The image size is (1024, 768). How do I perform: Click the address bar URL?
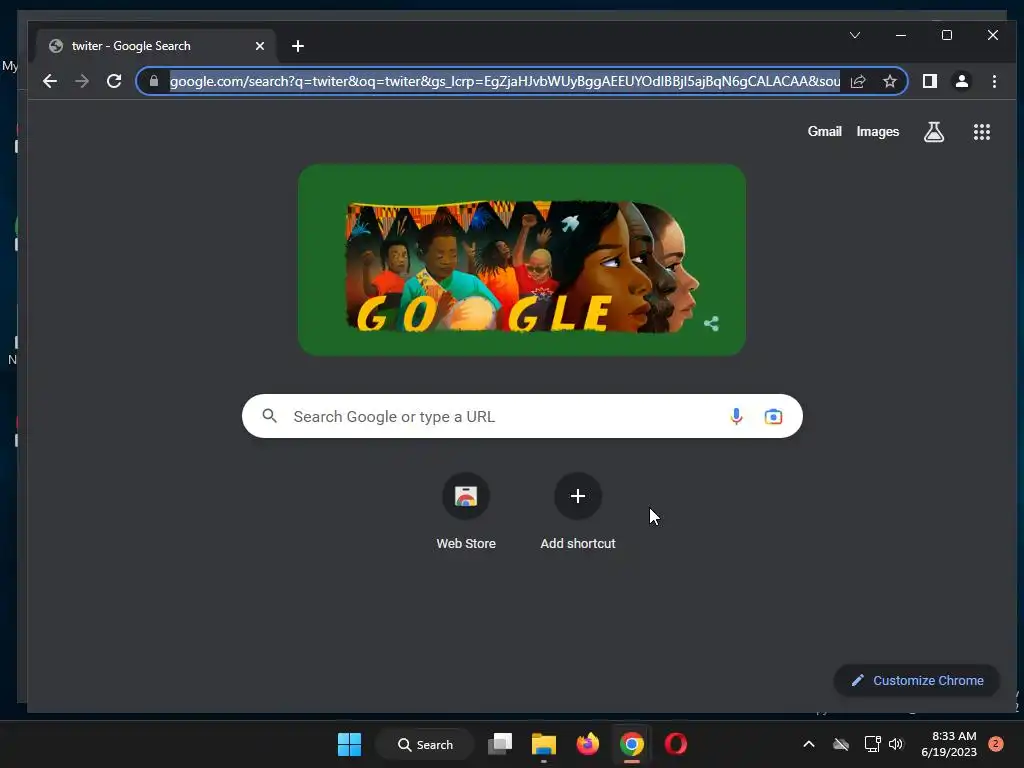click(x=505, y=81)
